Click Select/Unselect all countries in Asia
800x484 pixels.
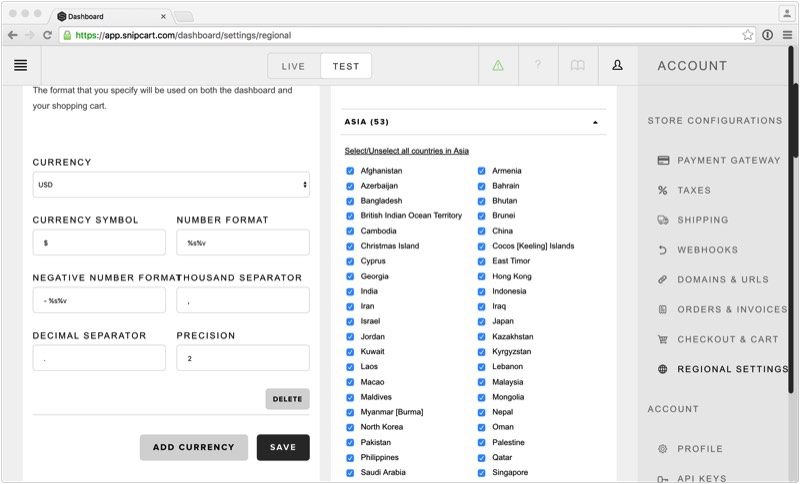[x=407, y=151]
